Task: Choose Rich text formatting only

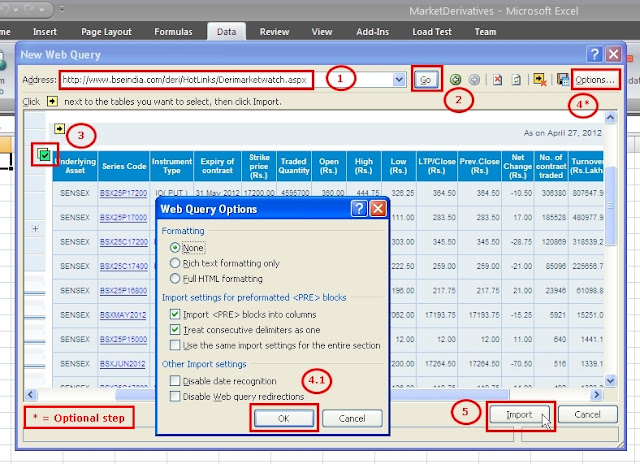Action: pyautogui.click(x=175, y=263)
